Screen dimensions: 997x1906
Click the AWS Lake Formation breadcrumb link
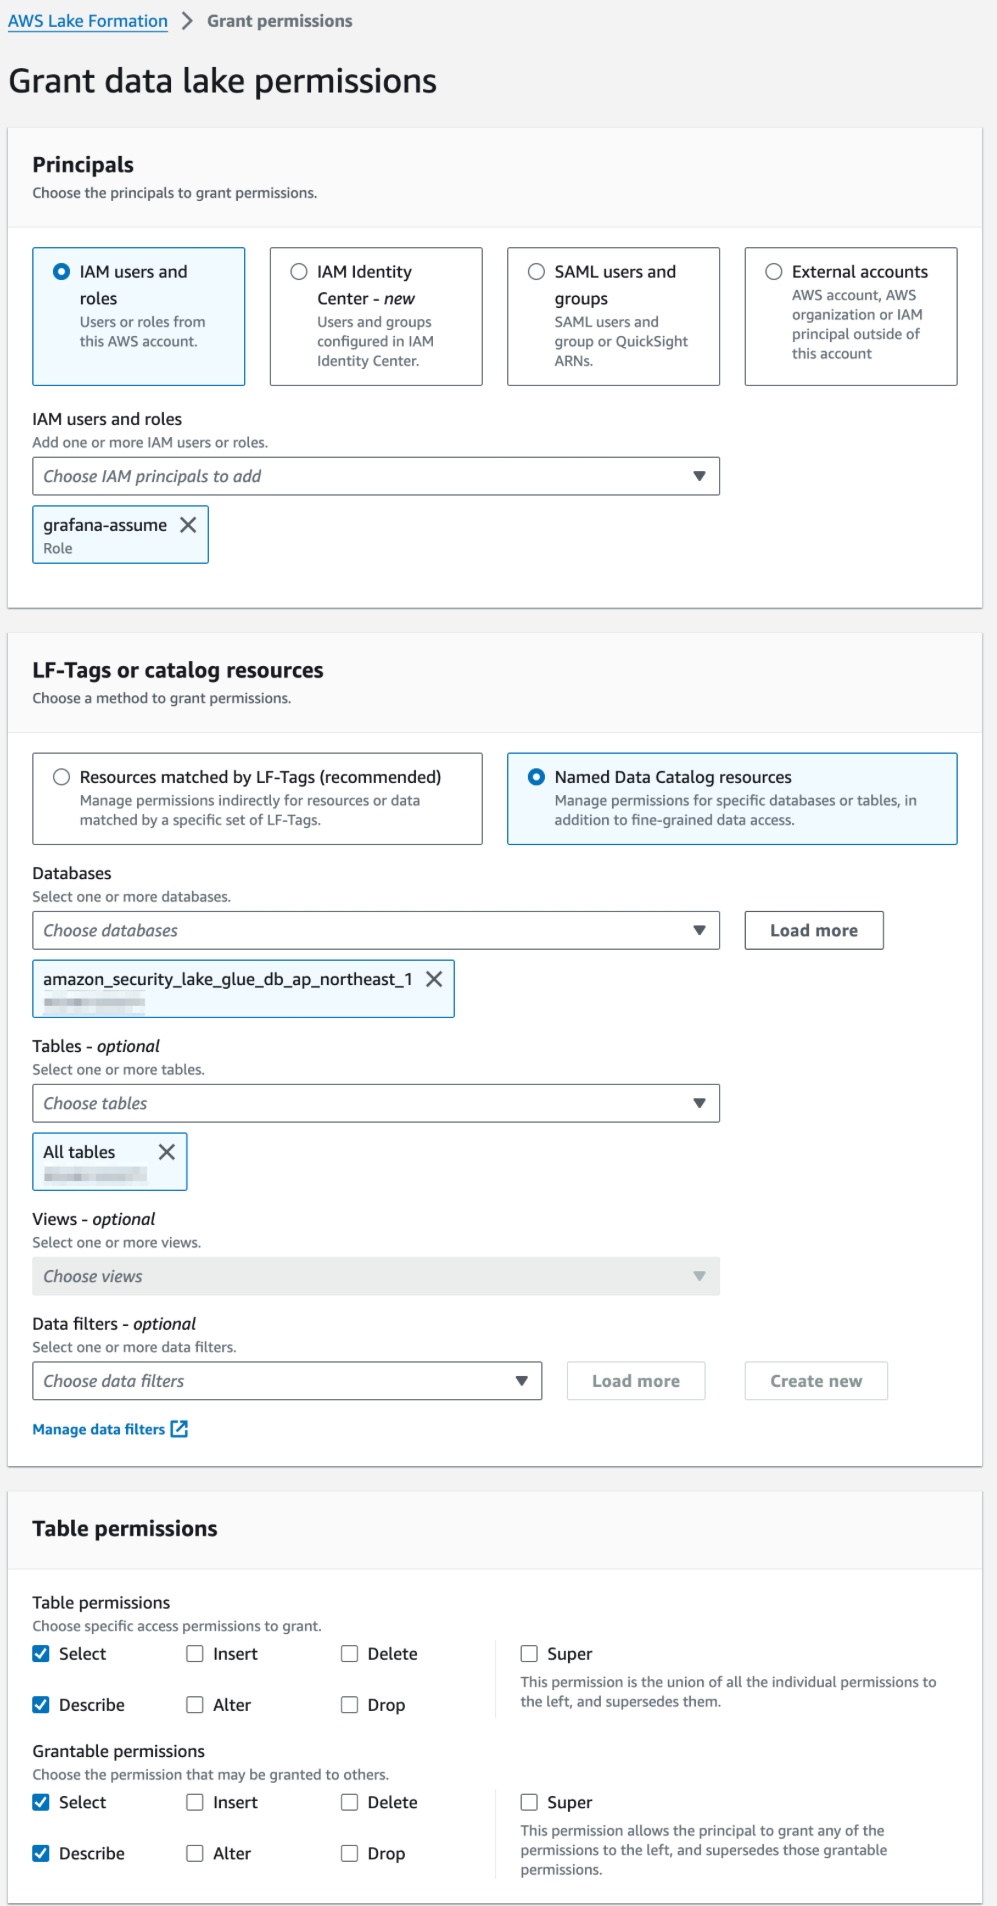pyautogui.click(x=88, y=21)
